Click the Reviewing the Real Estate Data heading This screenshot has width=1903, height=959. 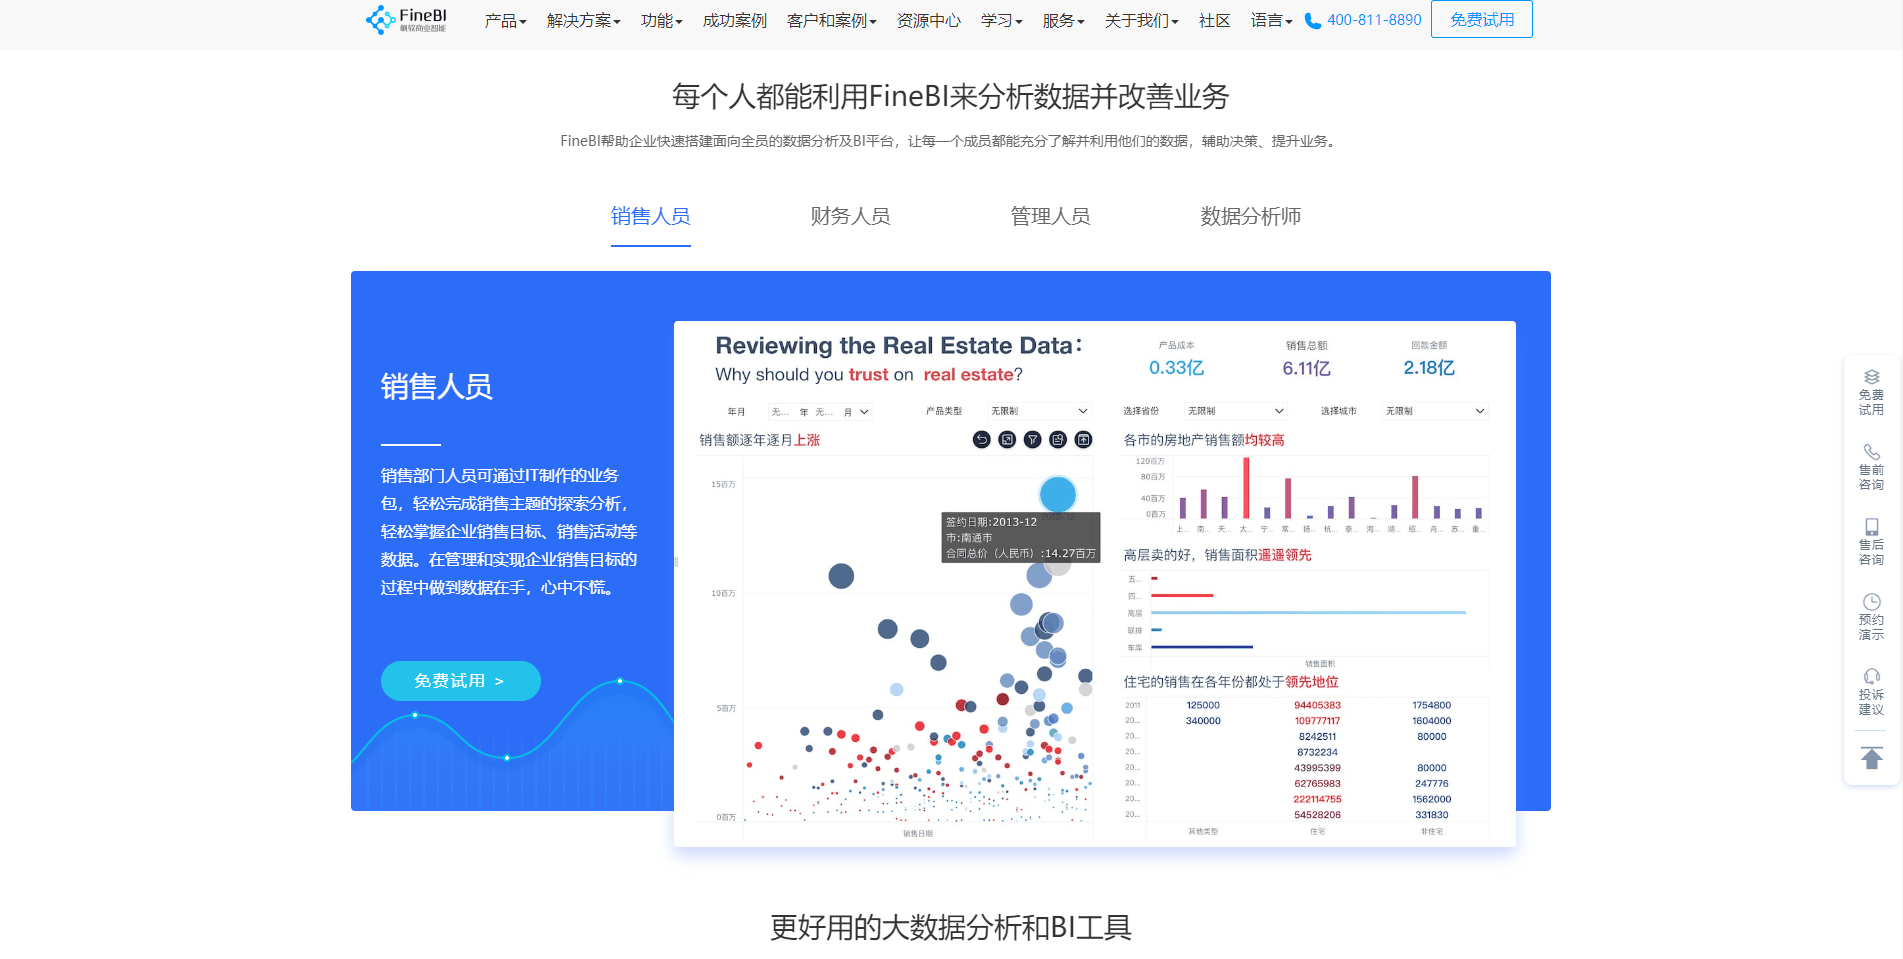coord(898,346)
